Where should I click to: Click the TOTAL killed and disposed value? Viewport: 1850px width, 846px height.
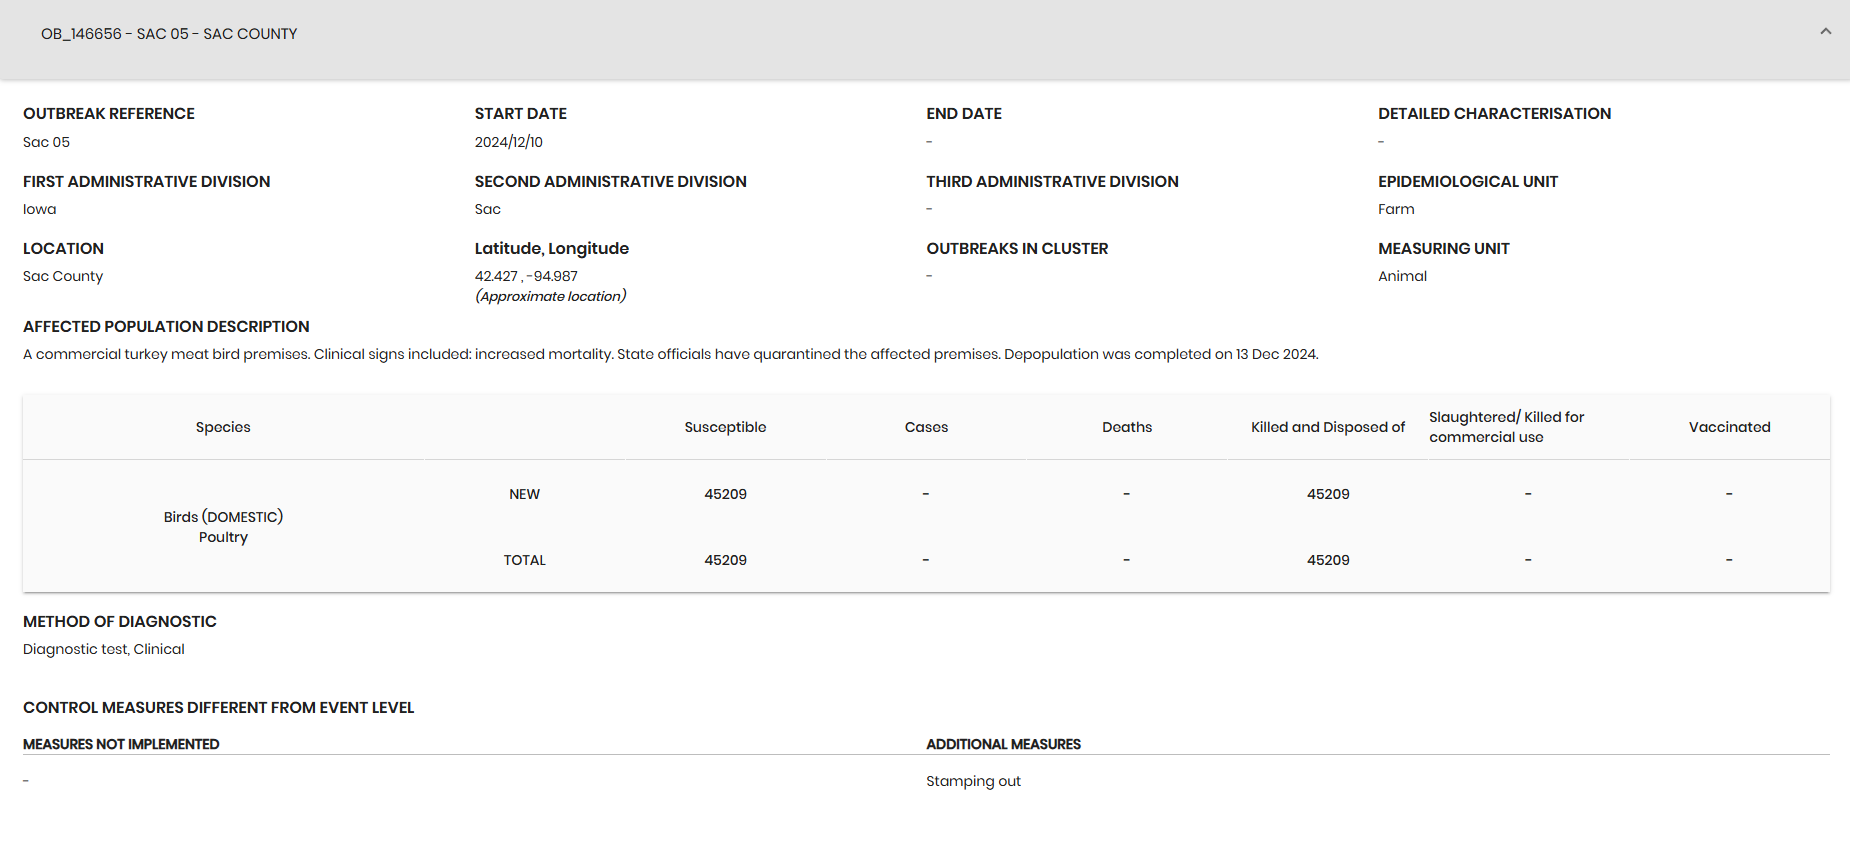(x=1328, y=560)
